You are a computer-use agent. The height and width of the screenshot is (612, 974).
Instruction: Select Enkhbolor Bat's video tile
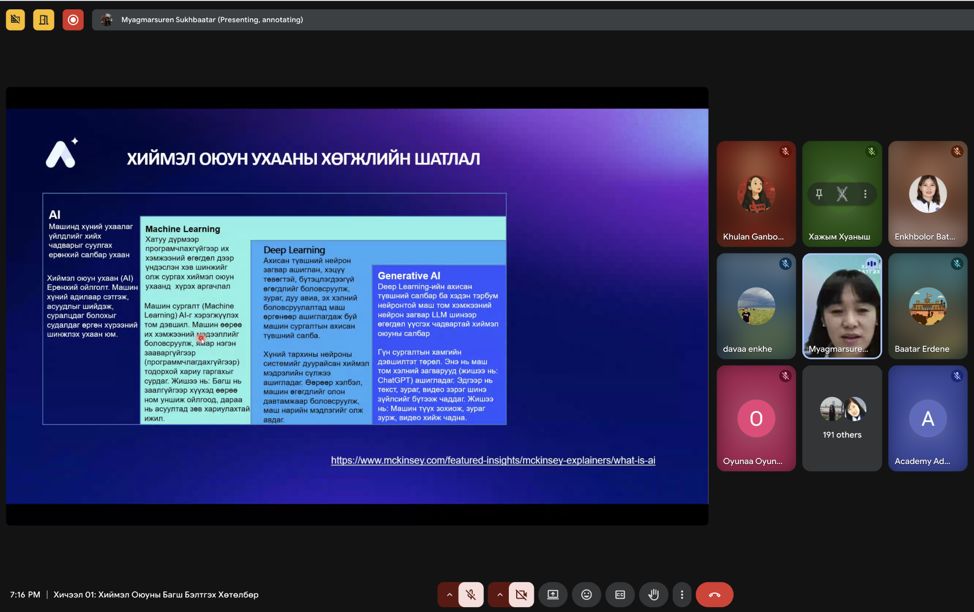point(927,194)
